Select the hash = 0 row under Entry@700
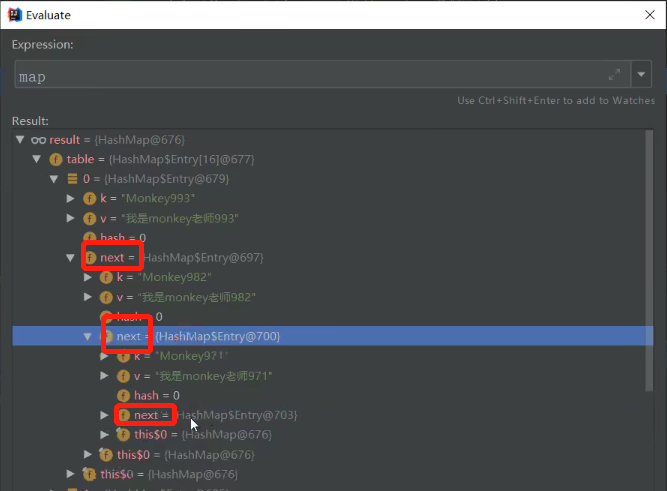 click(157, 396)
